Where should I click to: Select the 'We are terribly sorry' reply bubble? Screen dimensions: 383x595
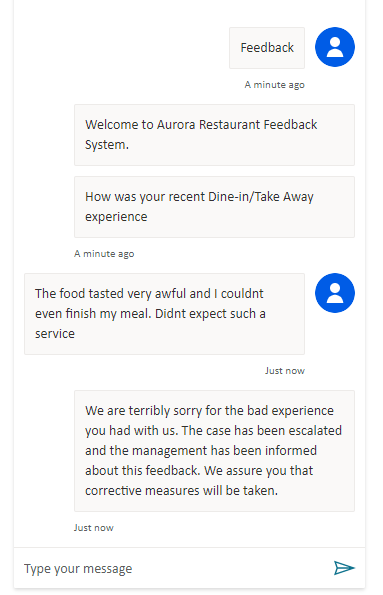(214, 451)
